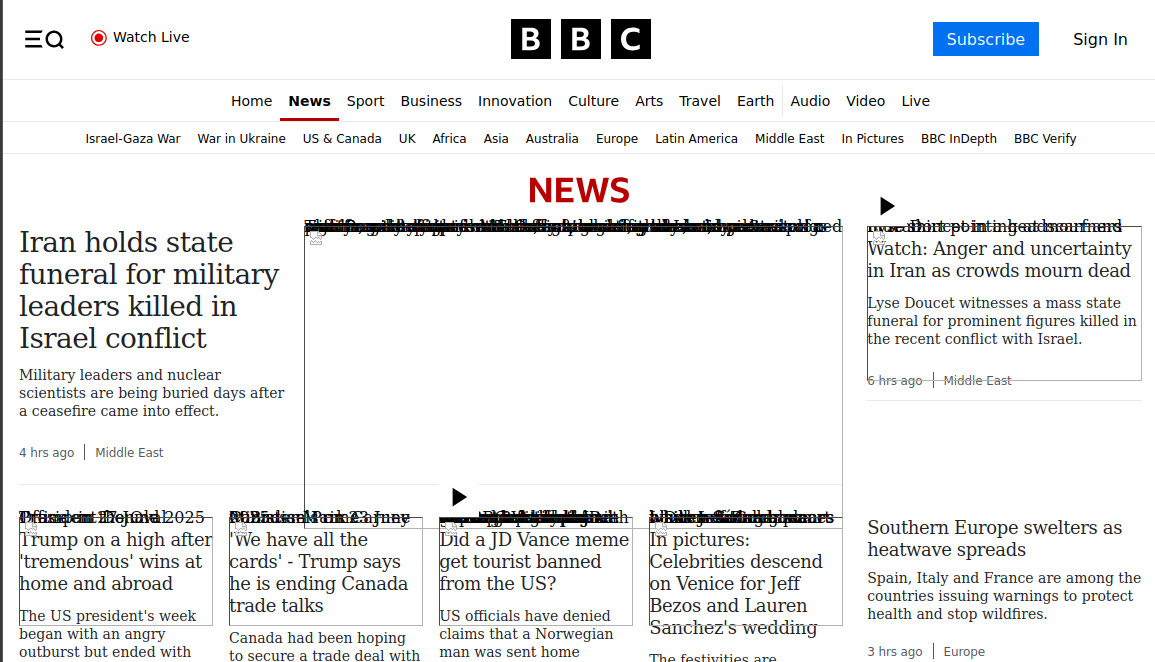Open the Culture section
This screenshot has width=1155, height=662.
click(593, 101)
